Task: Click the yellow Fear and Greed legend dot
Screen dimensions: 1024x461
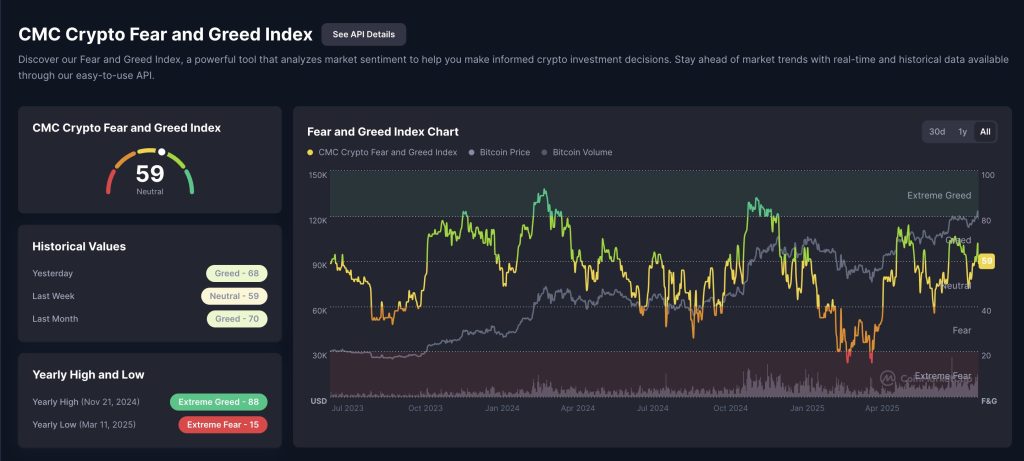Action: (311, 153)
